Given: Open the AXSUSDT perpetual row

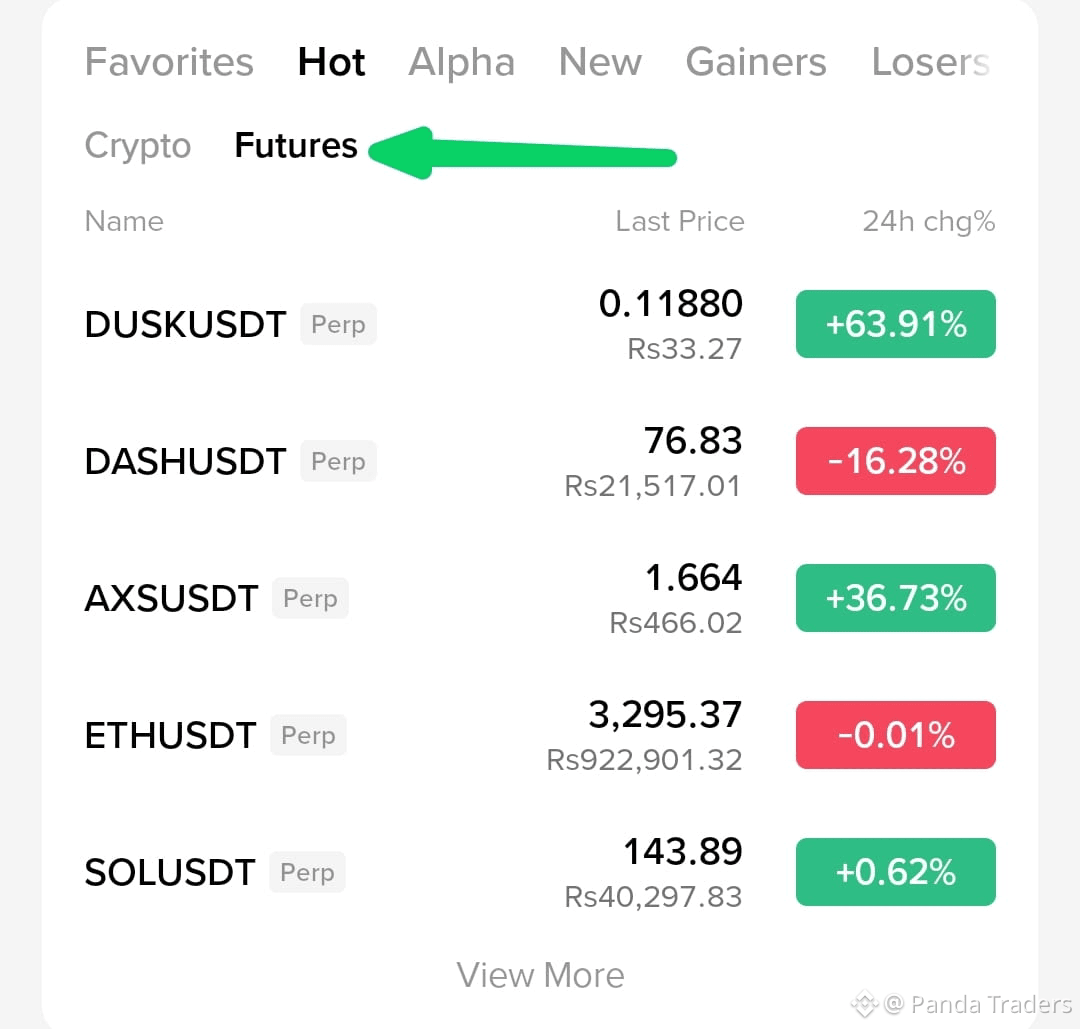Looking at the screenshot, I should [x=540, y=598].
